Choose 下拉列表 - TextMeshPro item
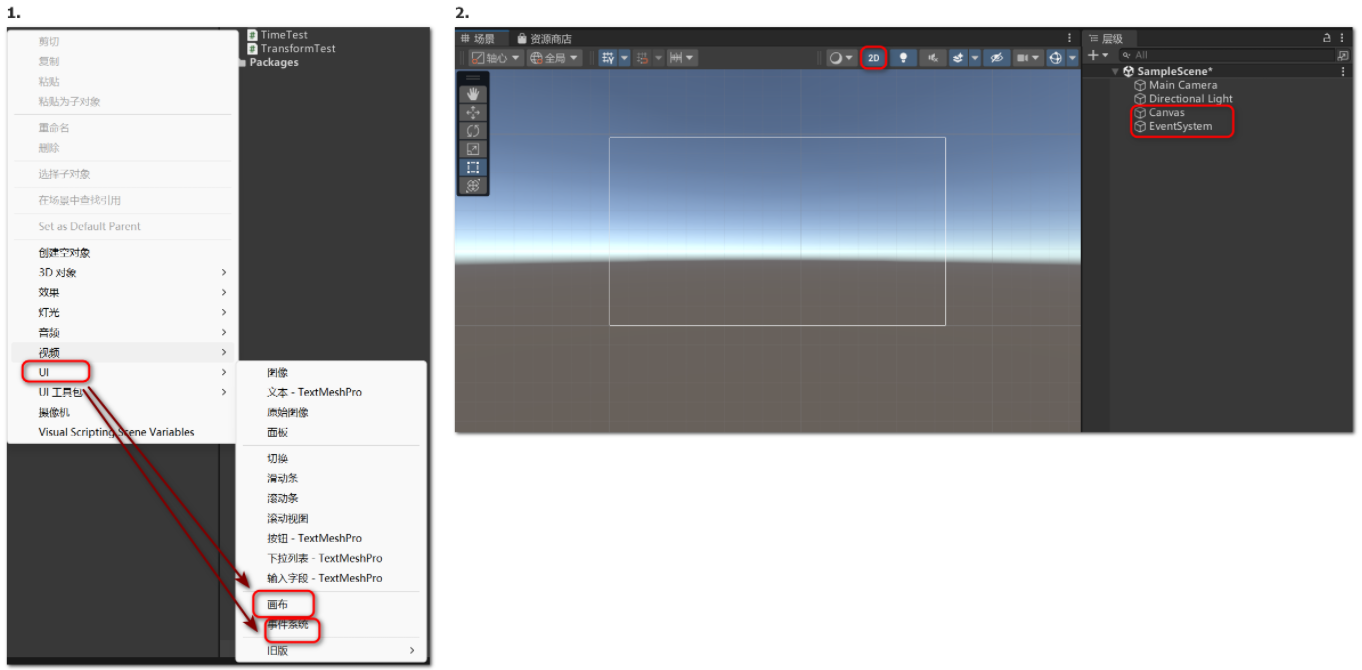 [331, 558]
